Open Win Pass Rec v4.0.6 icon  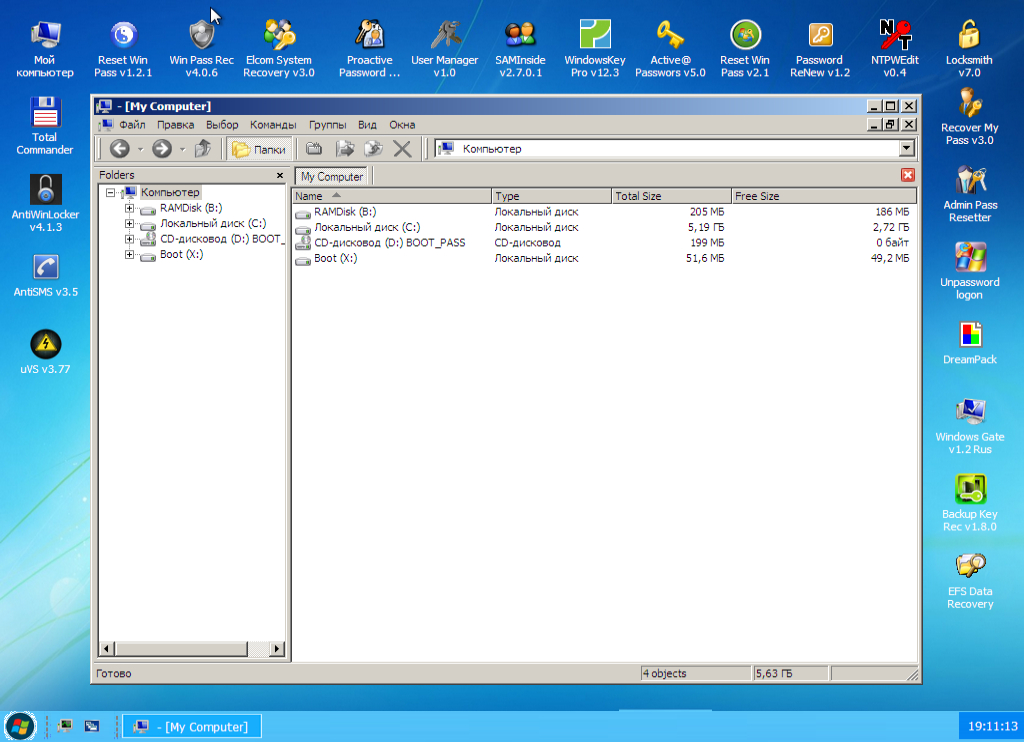tap(201, 48)
